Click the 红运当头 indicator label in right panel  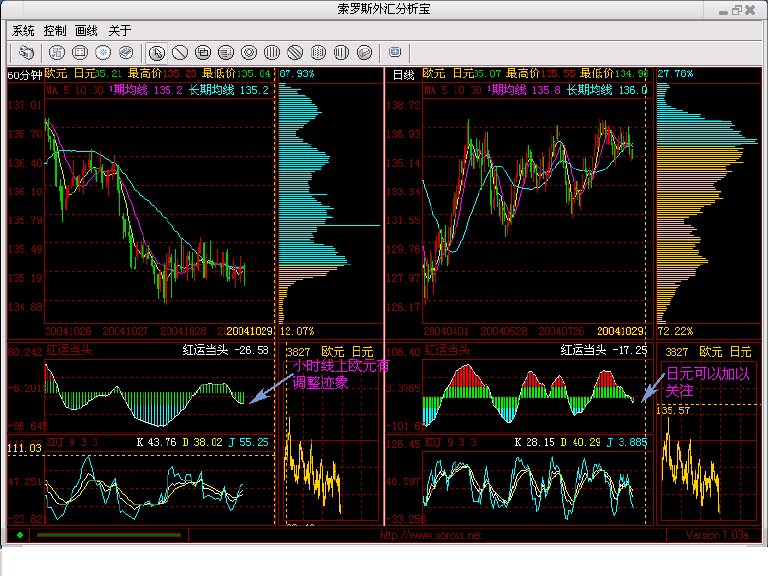[x=447, y=350]
